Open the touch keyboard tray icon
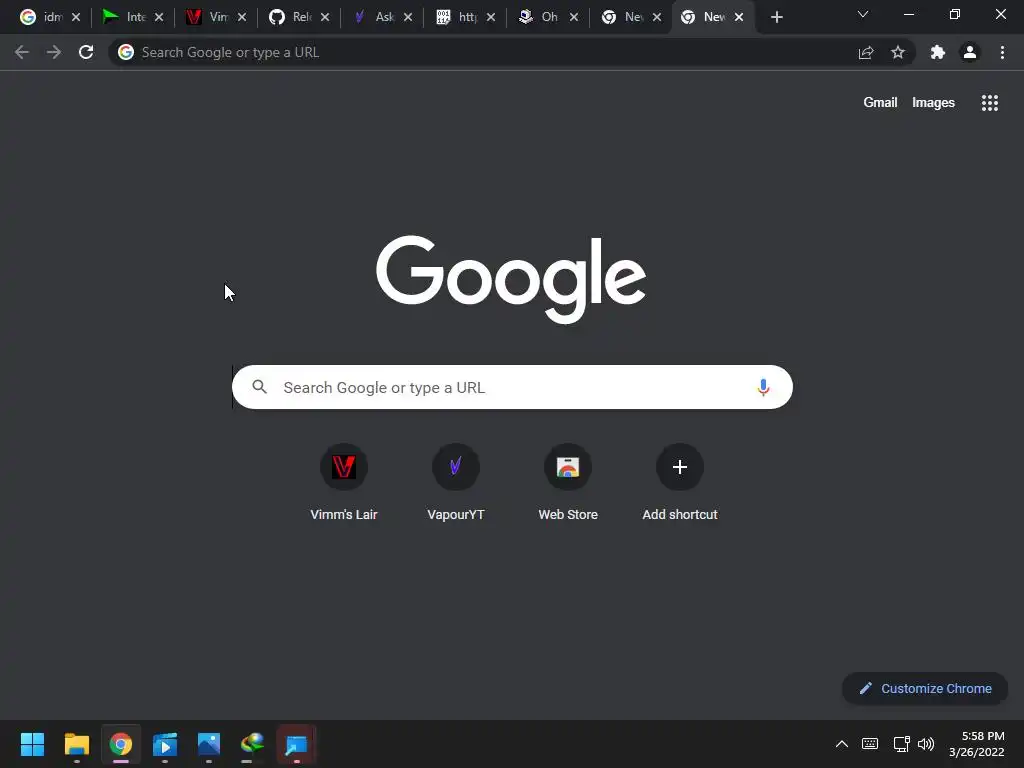 pos(870,744)
